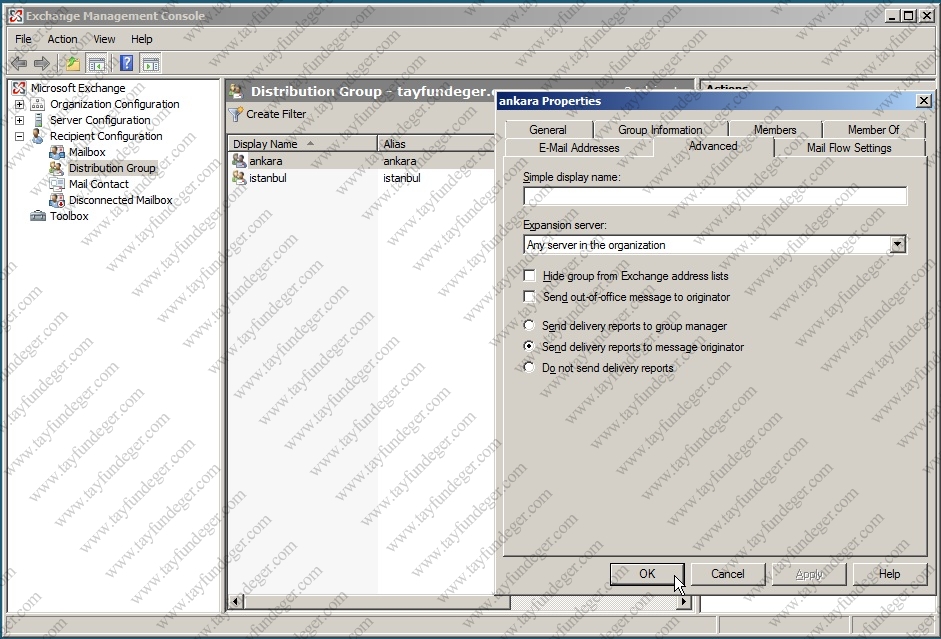Enable Hide group from Exchange address lists
Image resolution: width=941 pixels, height=639 pixels.
529,275
